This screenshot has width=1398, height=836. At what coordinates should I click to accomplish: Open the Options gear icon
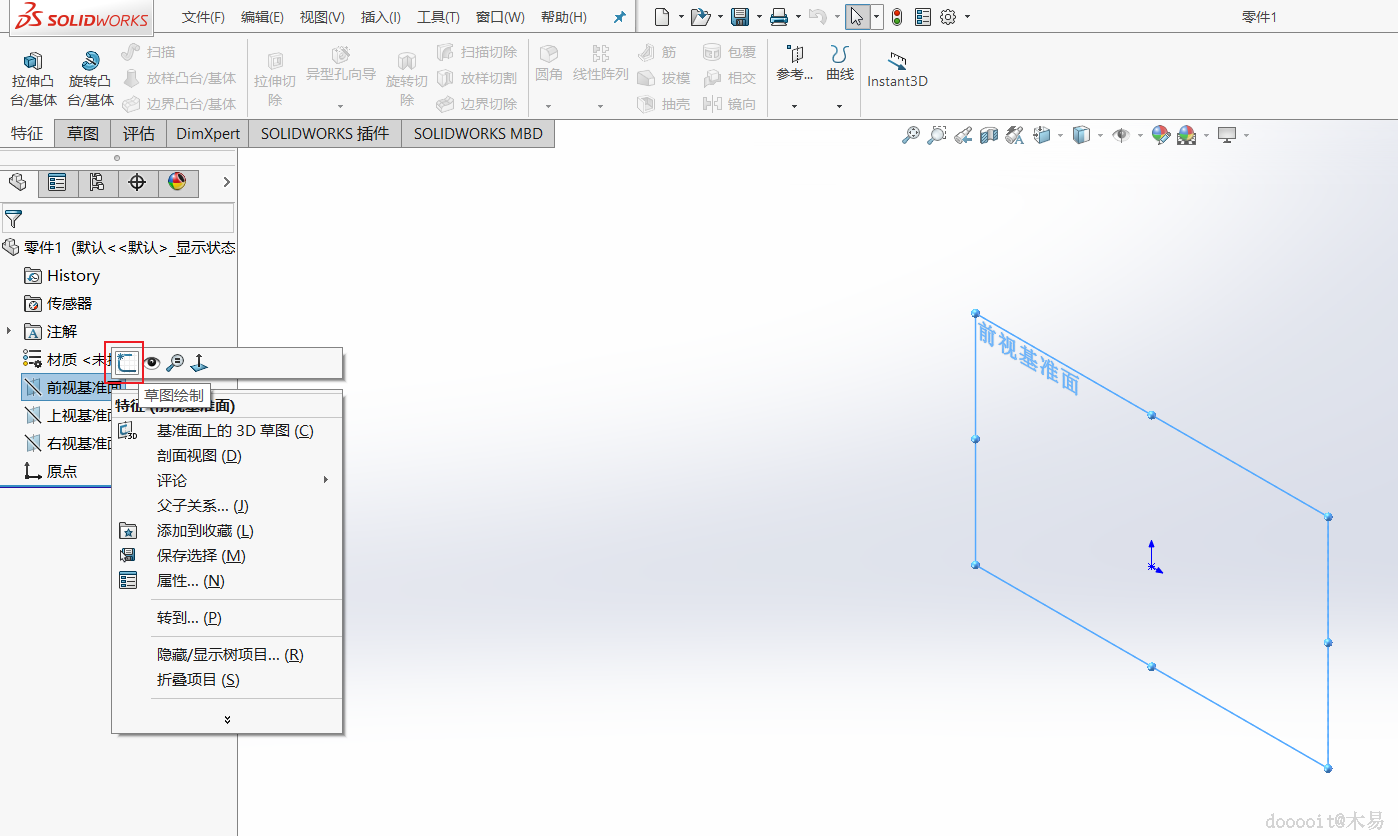point(948,17)
